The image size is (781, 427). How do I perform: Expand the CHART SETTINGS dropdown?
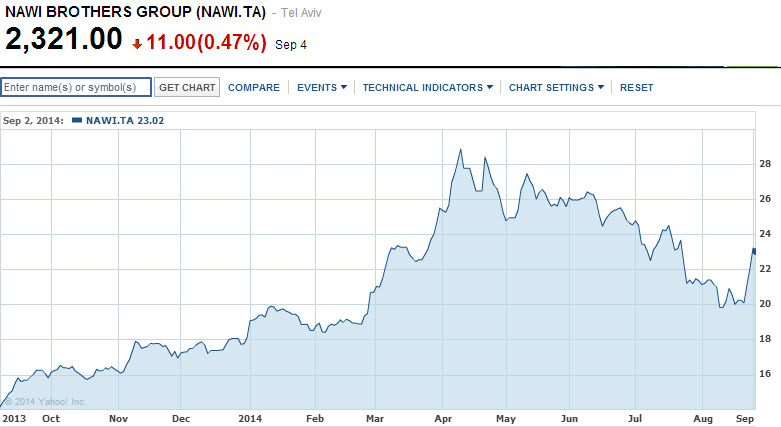click(556, 88)
